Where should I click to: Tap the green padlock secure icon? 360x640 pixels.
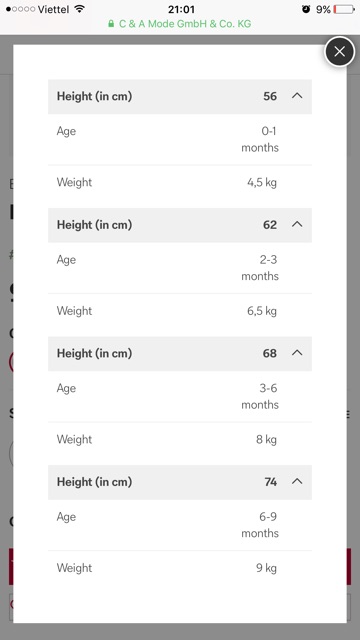pos(111,24)
